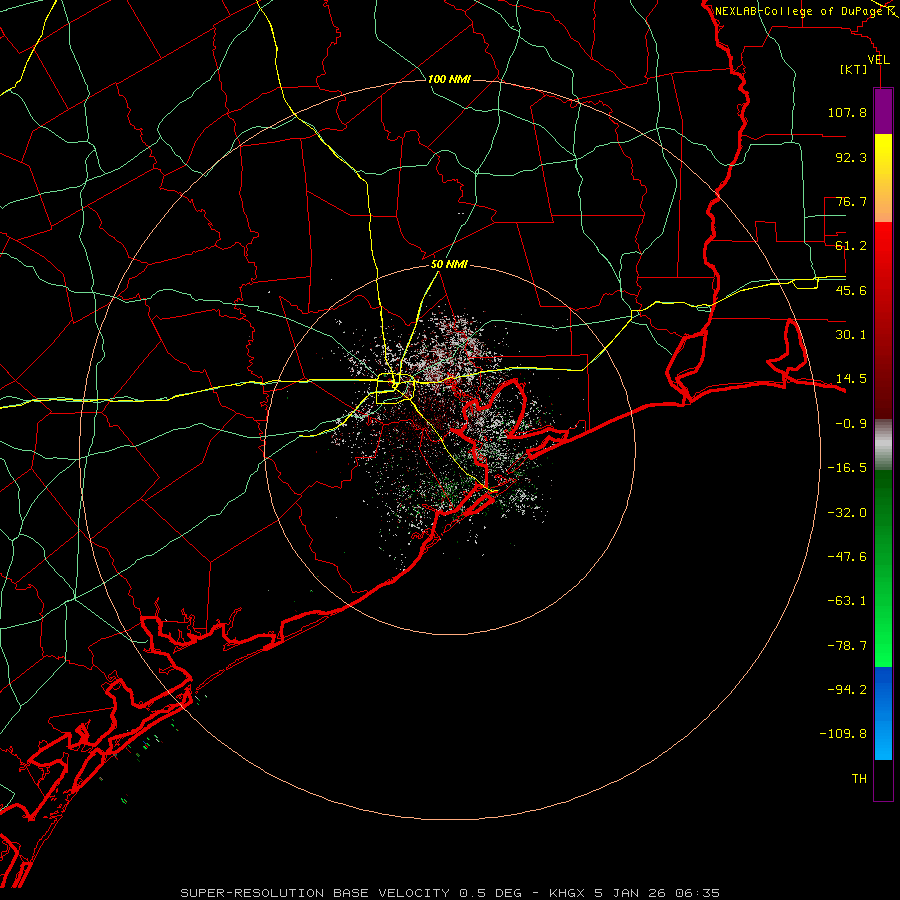Click the 100 NMI range ring label
This screenshot has width=900, height=900.
pyautogui.click(x=449, y=79)
